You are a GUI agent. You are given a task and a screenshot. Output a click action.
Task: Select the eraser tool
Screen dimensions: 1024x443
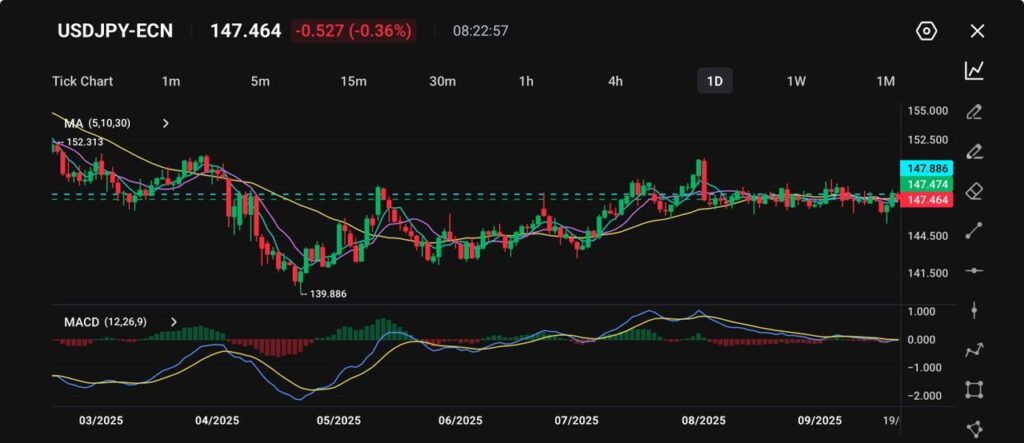(974, 190)
